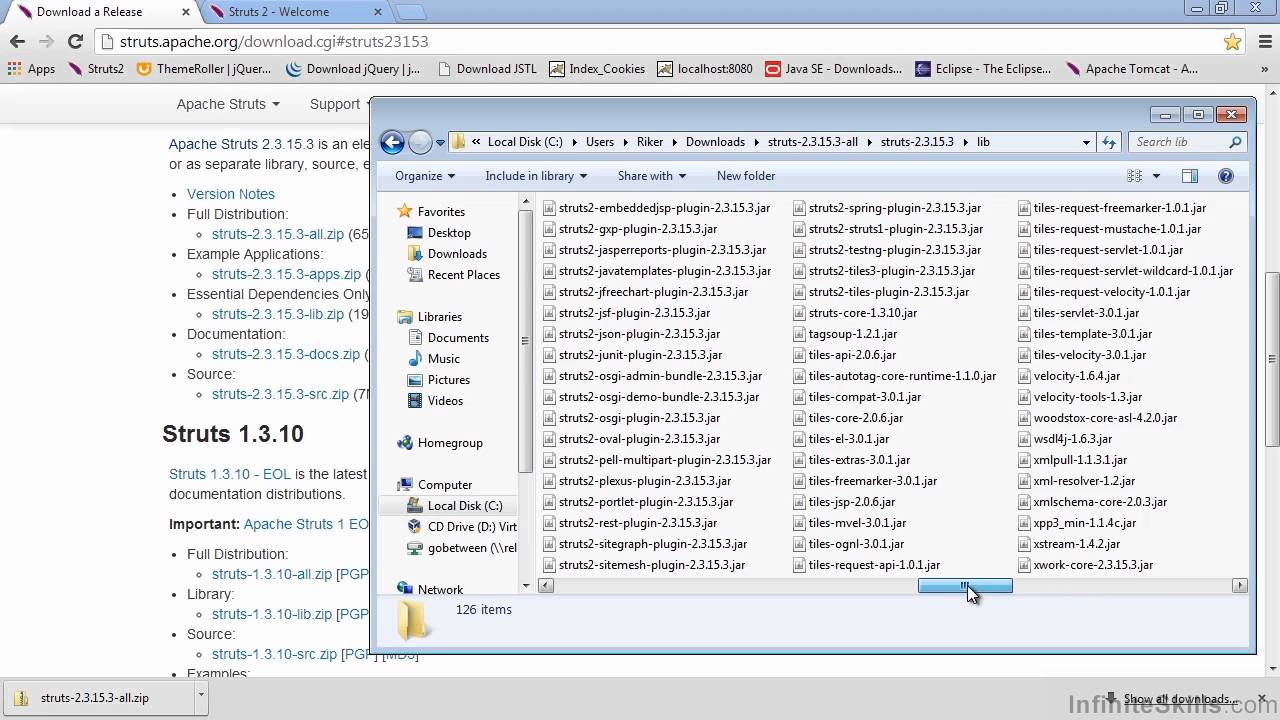Open address bar history dropdown
The height and width of the screenshot is (720, 1280).
pos(1086,142)
